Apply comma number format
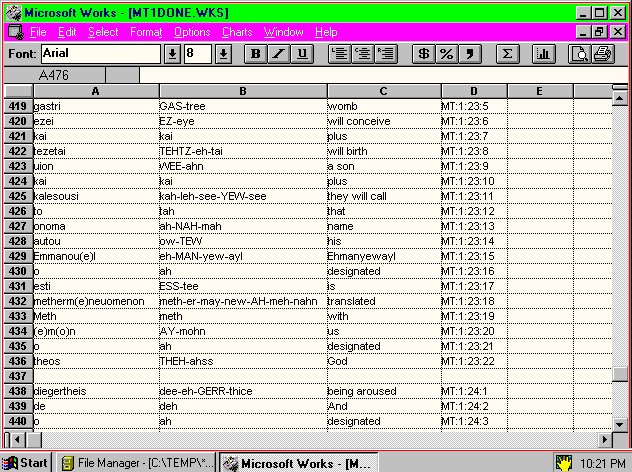Image resolution: width=632 pixels, height=472 pixels. pyautogui.click(x=470, y=54)
